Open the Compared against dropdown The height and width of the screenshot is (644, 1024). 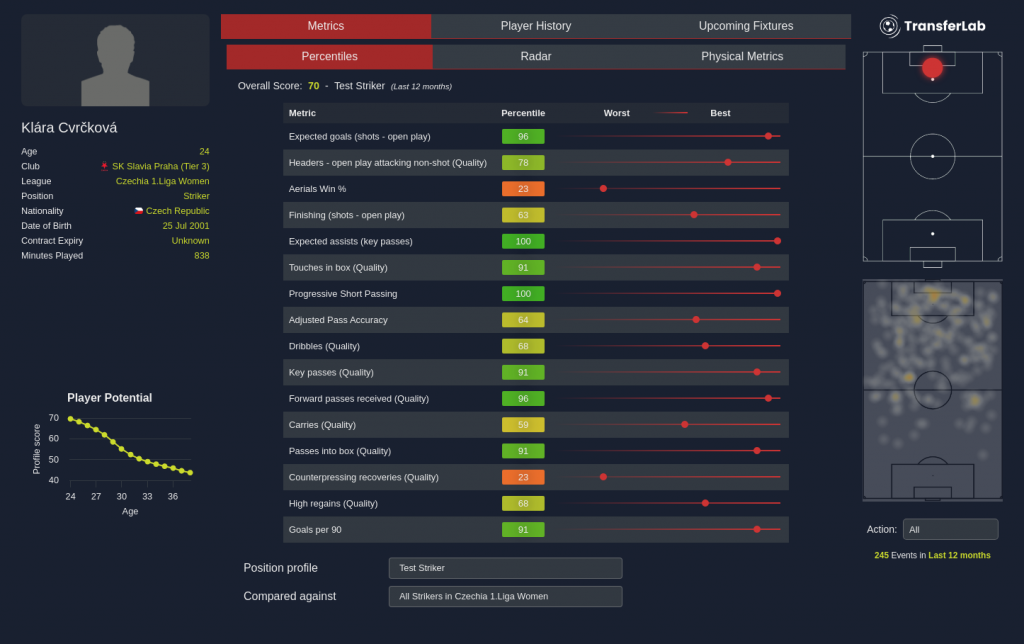[x=505, y=596]
